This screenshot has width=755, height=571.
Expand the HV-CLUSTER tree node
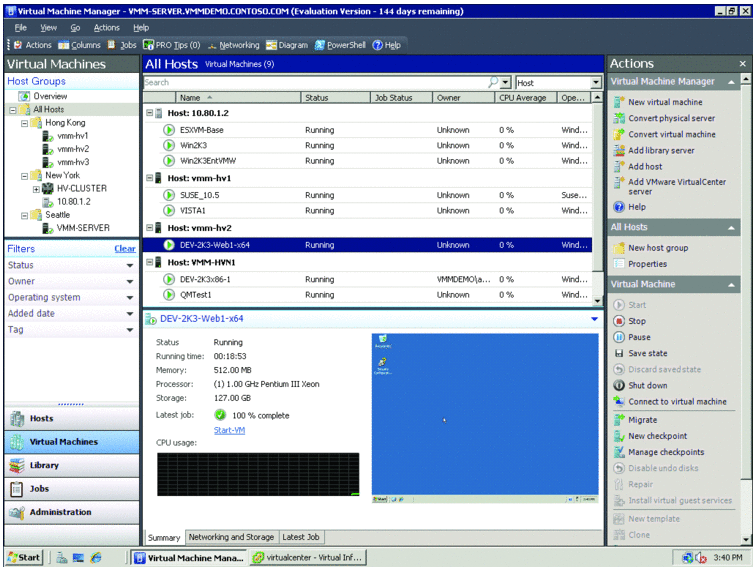point(36,189)
